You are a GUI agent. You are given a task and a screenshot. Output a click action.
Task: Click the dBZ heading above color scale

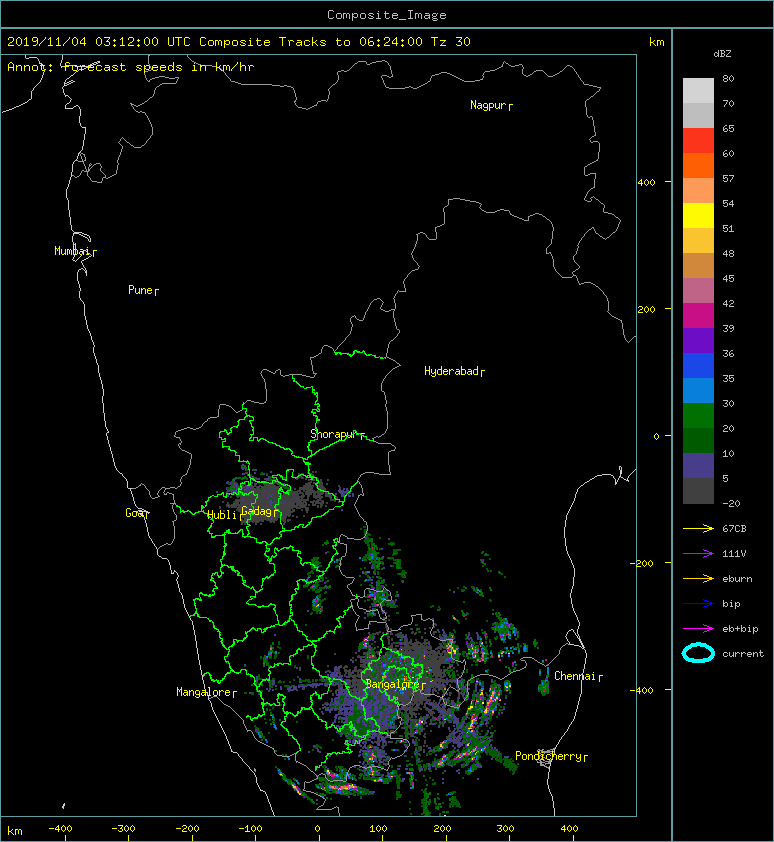click(722, 54)
